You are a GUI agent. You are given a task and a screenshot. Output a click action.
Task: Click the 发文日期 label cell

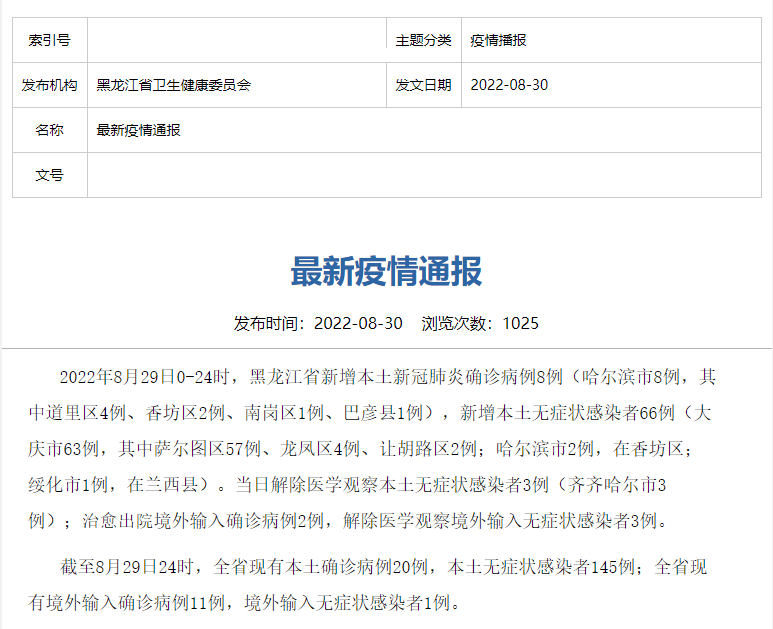click(423, 85)
